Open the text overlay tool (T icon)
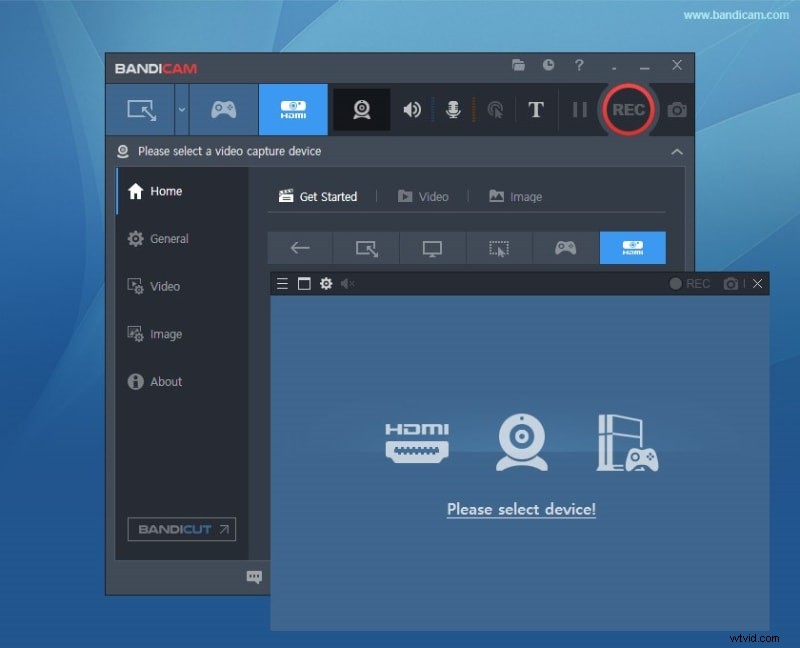 536,110
